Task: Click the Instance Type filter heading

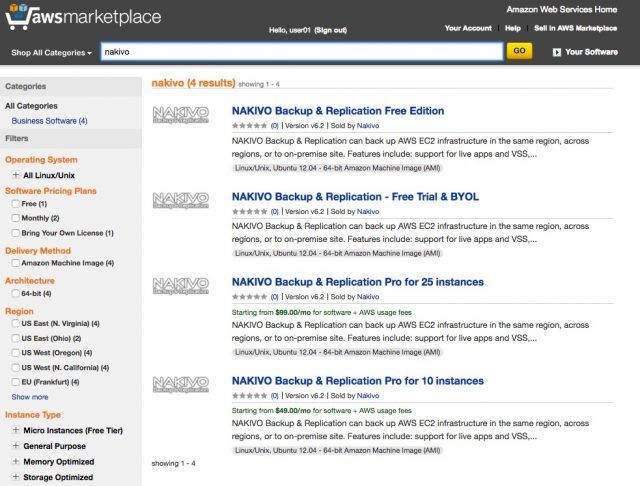Action: pos(33,415)
